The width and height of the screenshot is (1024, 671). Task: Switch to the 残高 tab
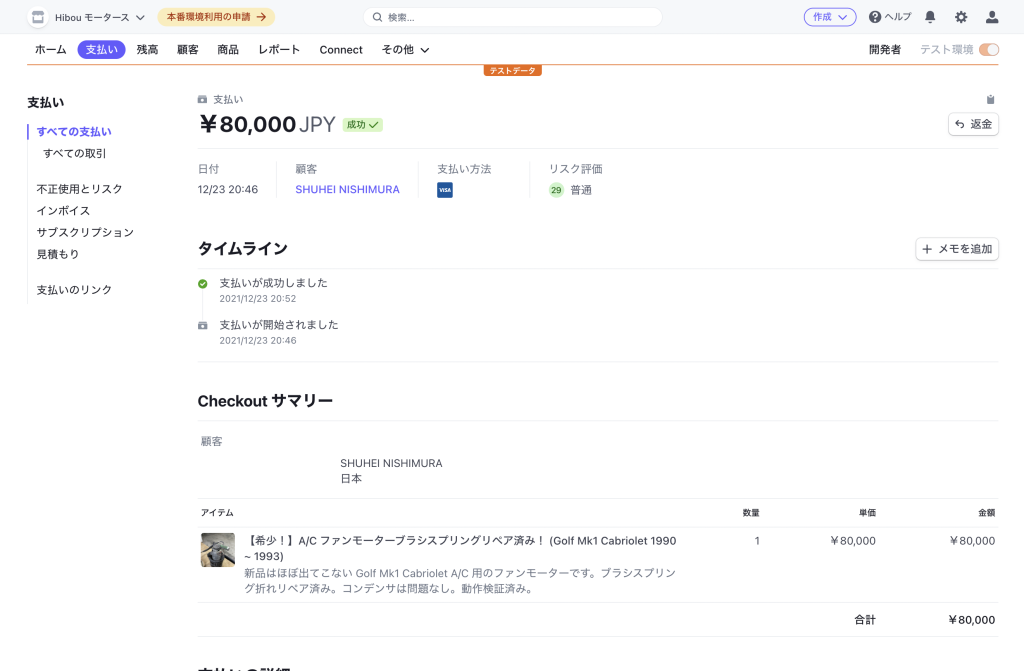[x=147, y=50]
